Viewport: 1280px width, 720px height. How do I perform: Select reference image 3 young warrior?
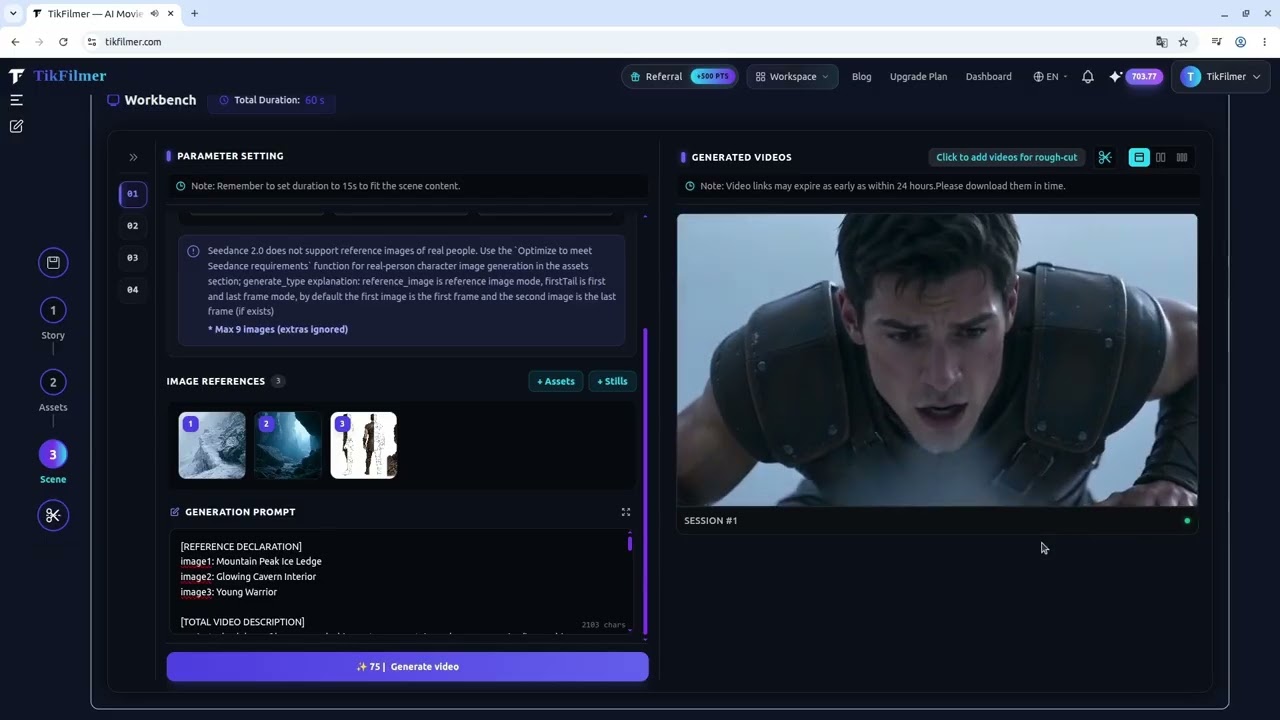tap(364, 445)
